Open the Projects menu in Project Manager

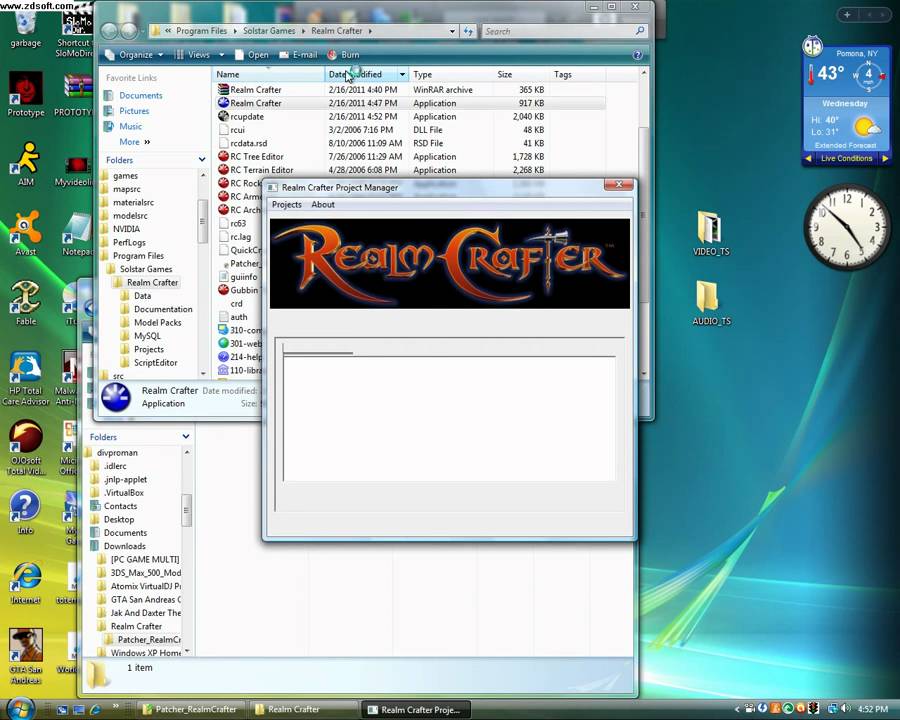pyautogui.click(x=286, y=204)
